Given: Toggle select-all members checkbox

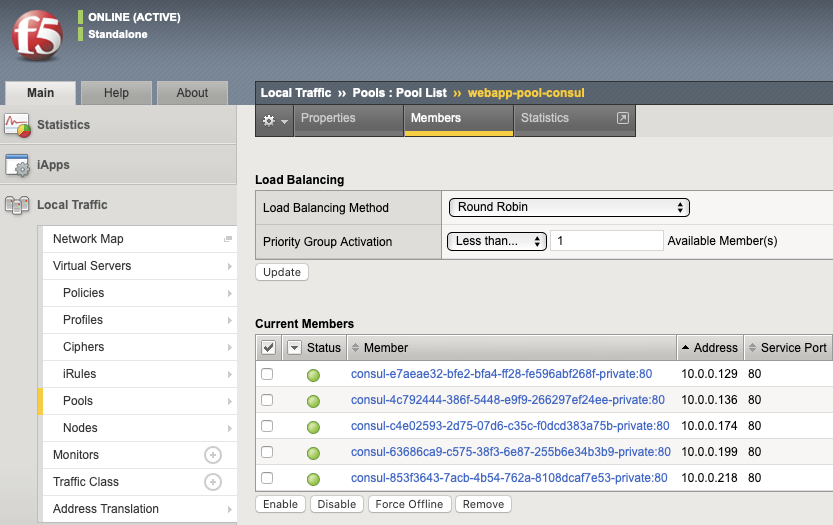Looking at the screenshot, I should click(268, 348).
